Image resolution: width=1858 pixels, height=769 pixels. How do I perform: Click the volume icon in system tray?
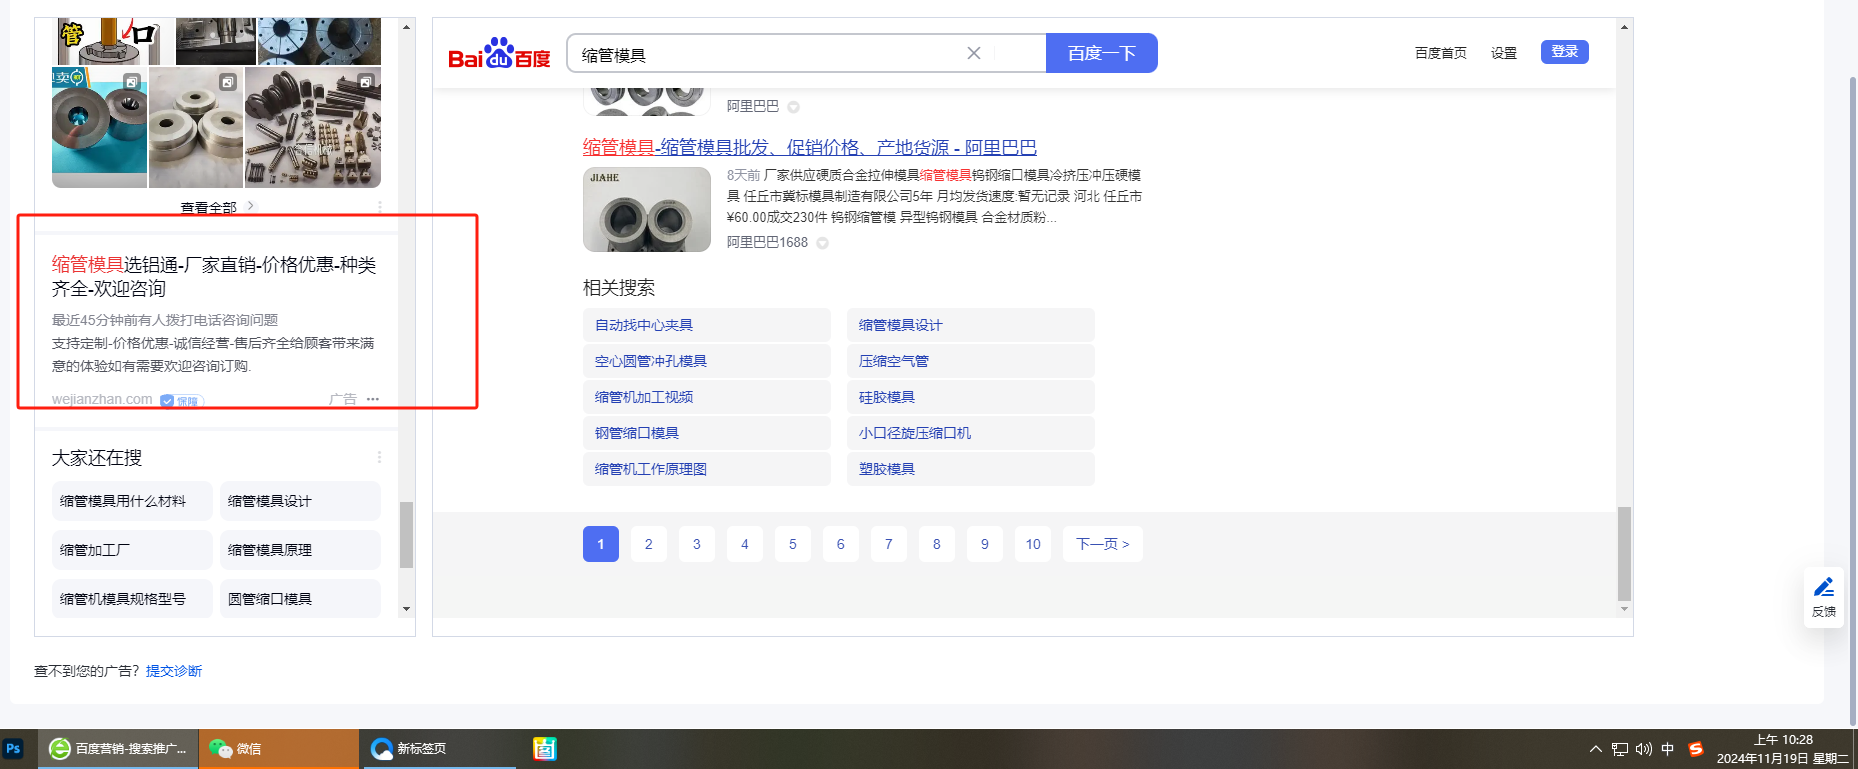(1643, 749)
